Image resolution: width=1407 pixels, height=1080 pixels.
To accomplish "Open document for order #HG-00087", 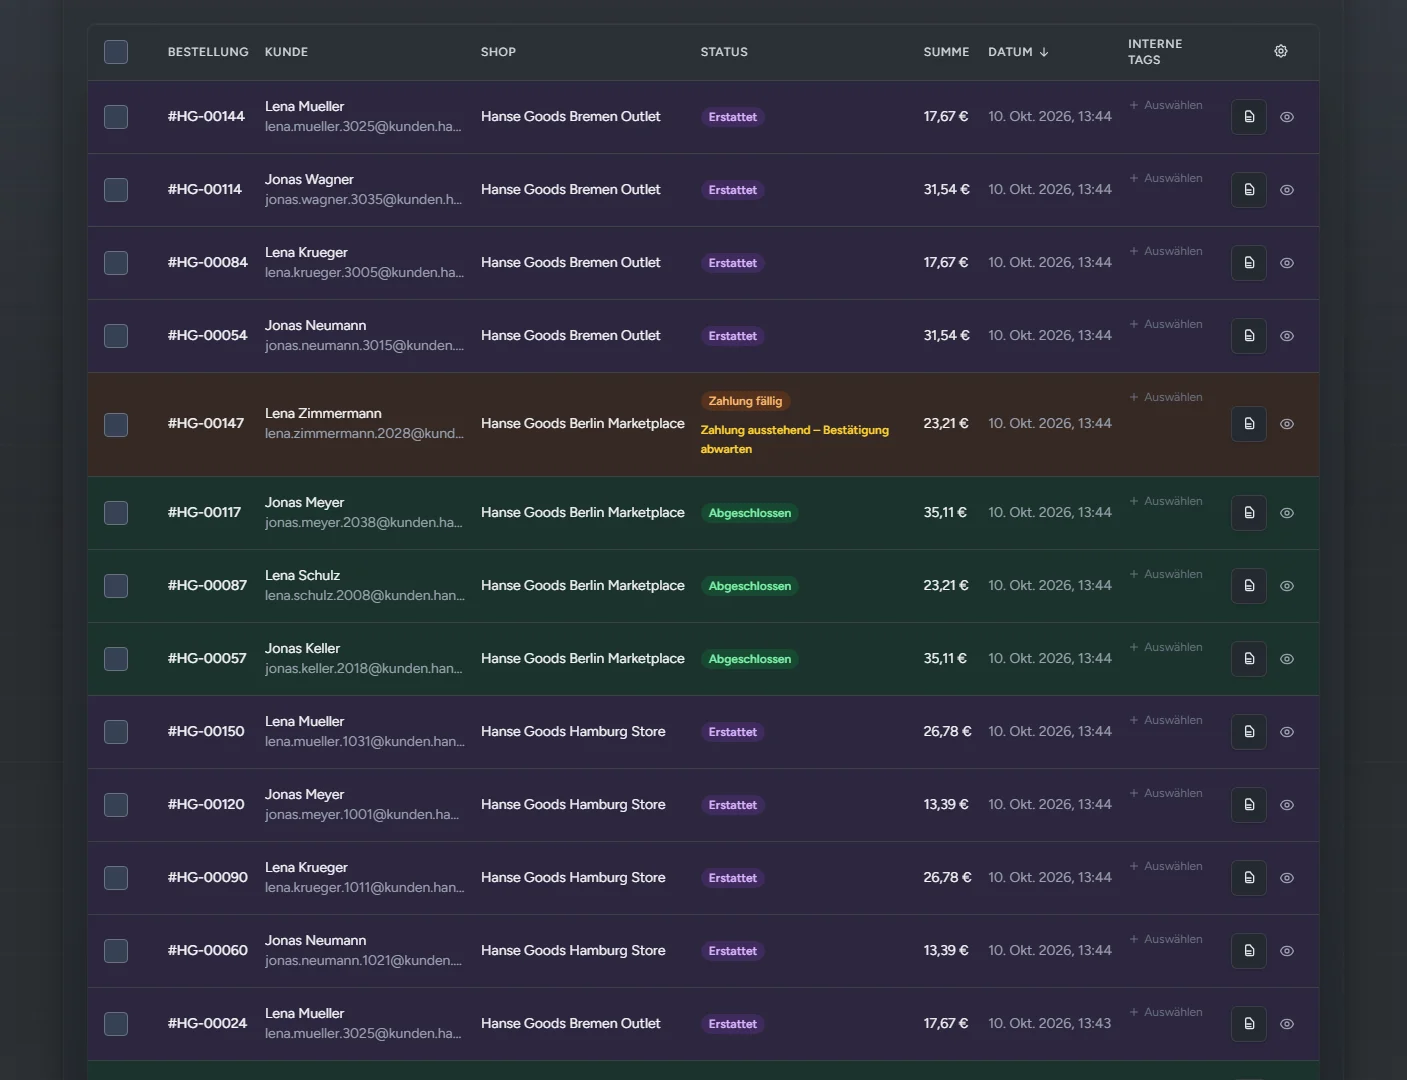I will (x=1249, y=586).
